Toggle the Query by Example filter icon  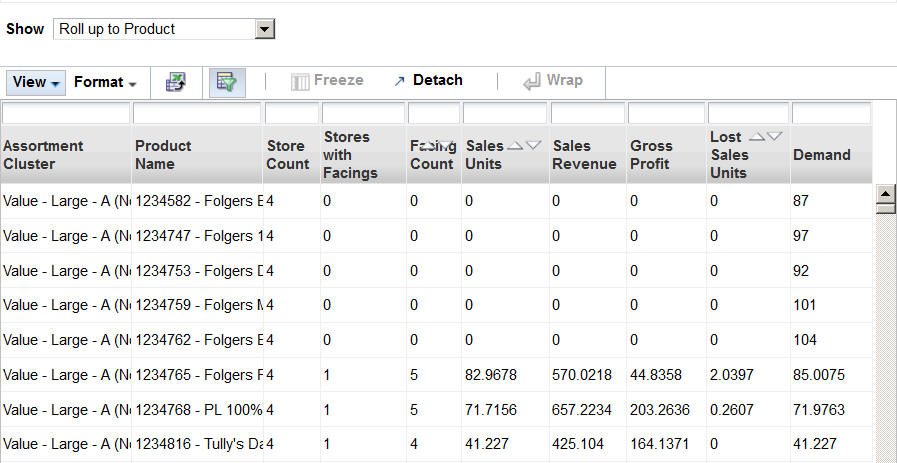pyautogui.click(x=227, y=82)
